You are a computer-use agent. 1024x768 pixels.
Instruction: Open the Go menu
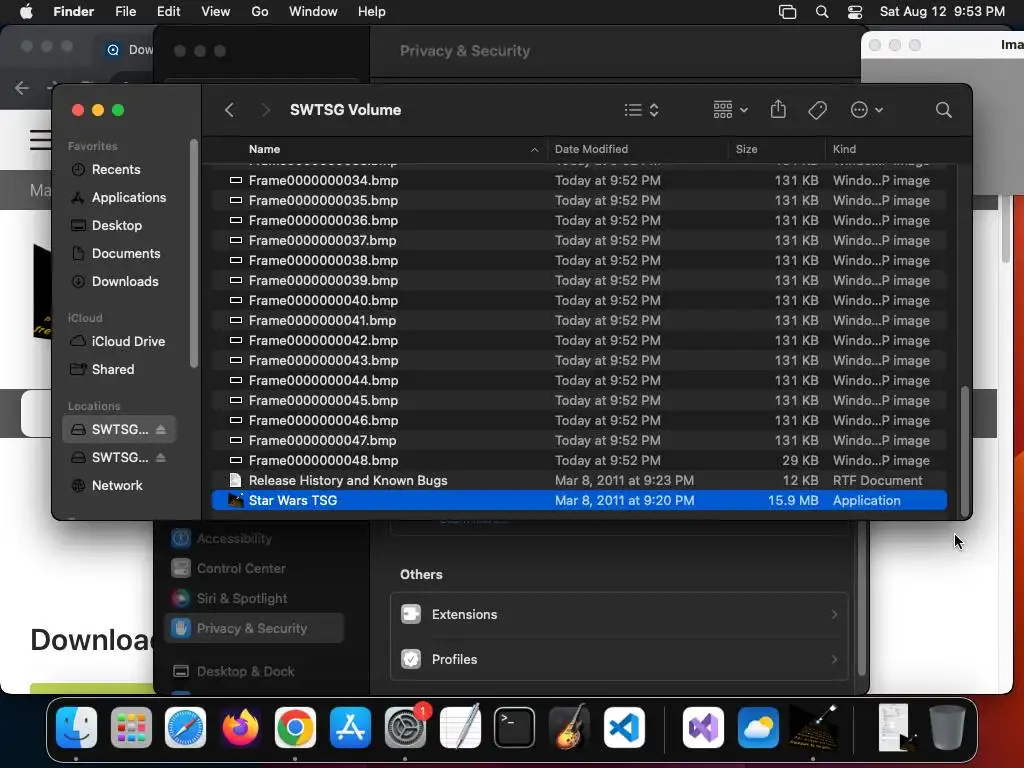260,12
